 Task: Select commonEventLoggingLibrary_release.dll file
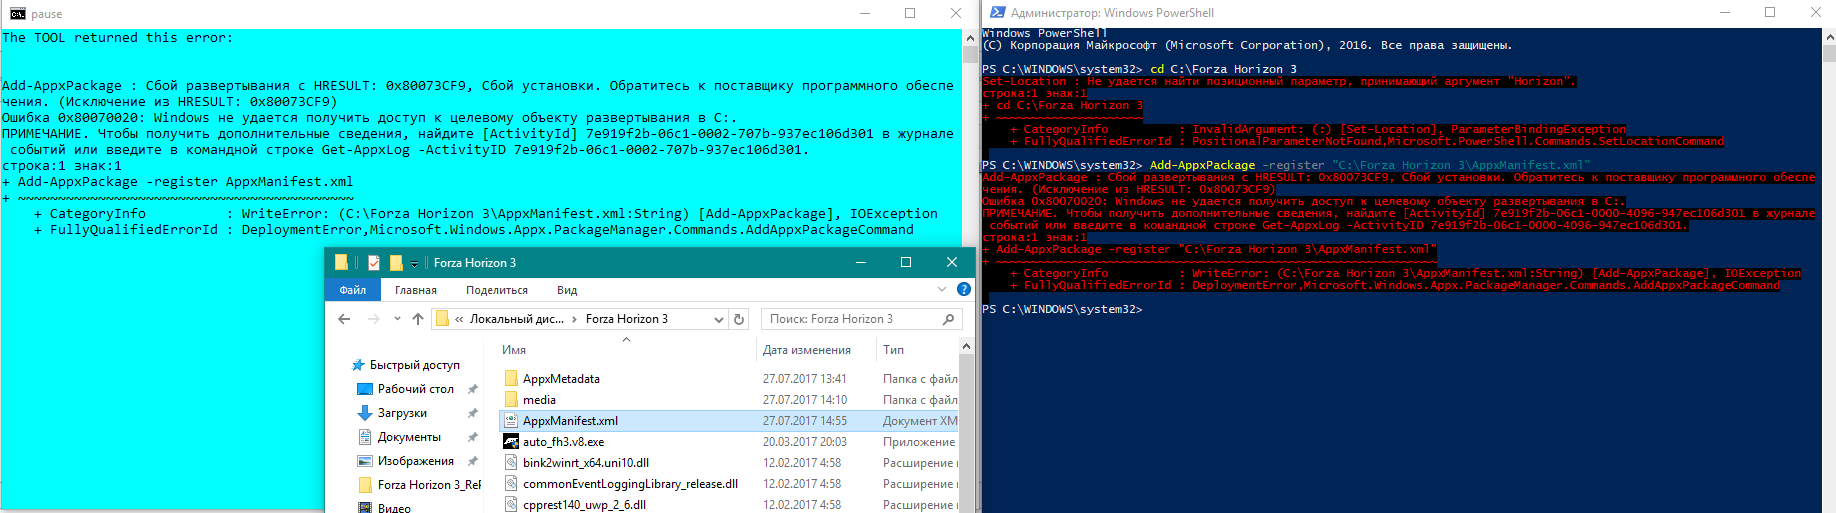coord(630,484)
